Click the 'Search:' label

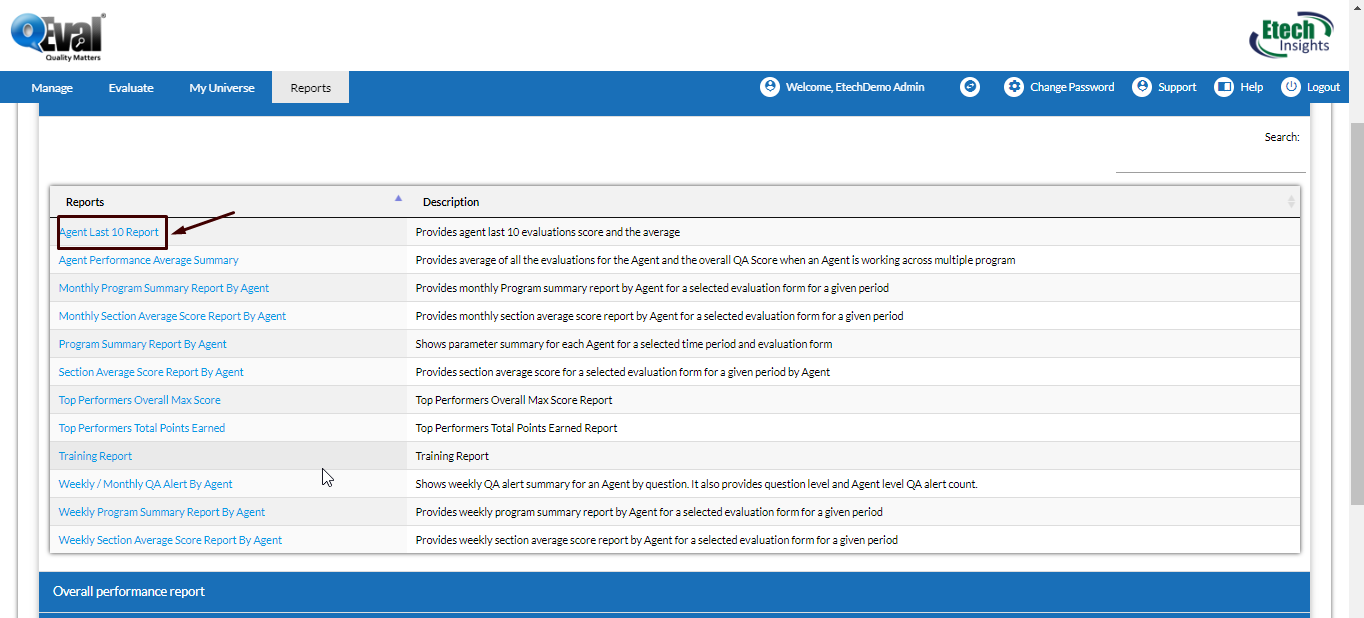pyautogui.click(x=1282, y=137)
